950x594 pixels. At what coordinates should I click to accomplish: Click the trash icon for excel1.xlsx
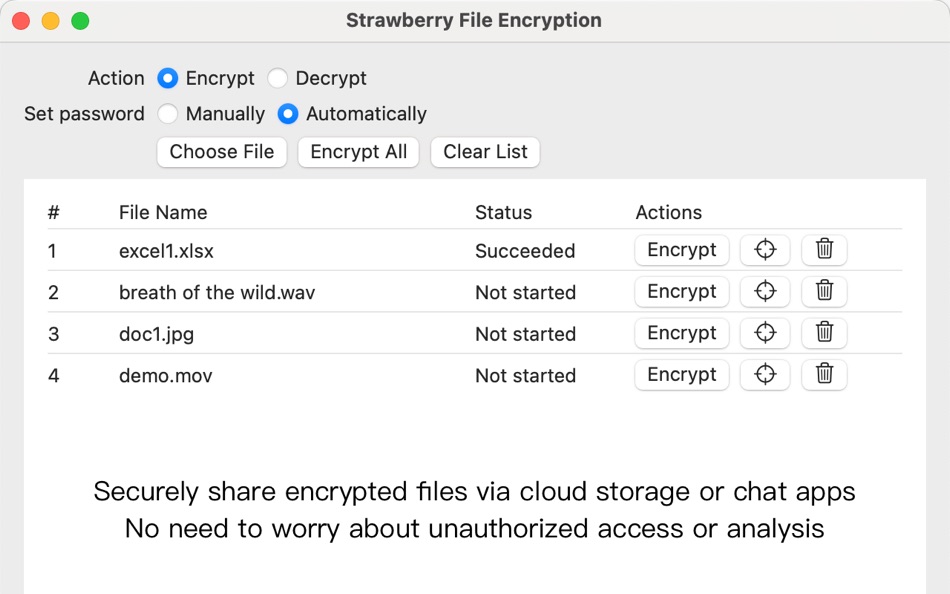823,250
